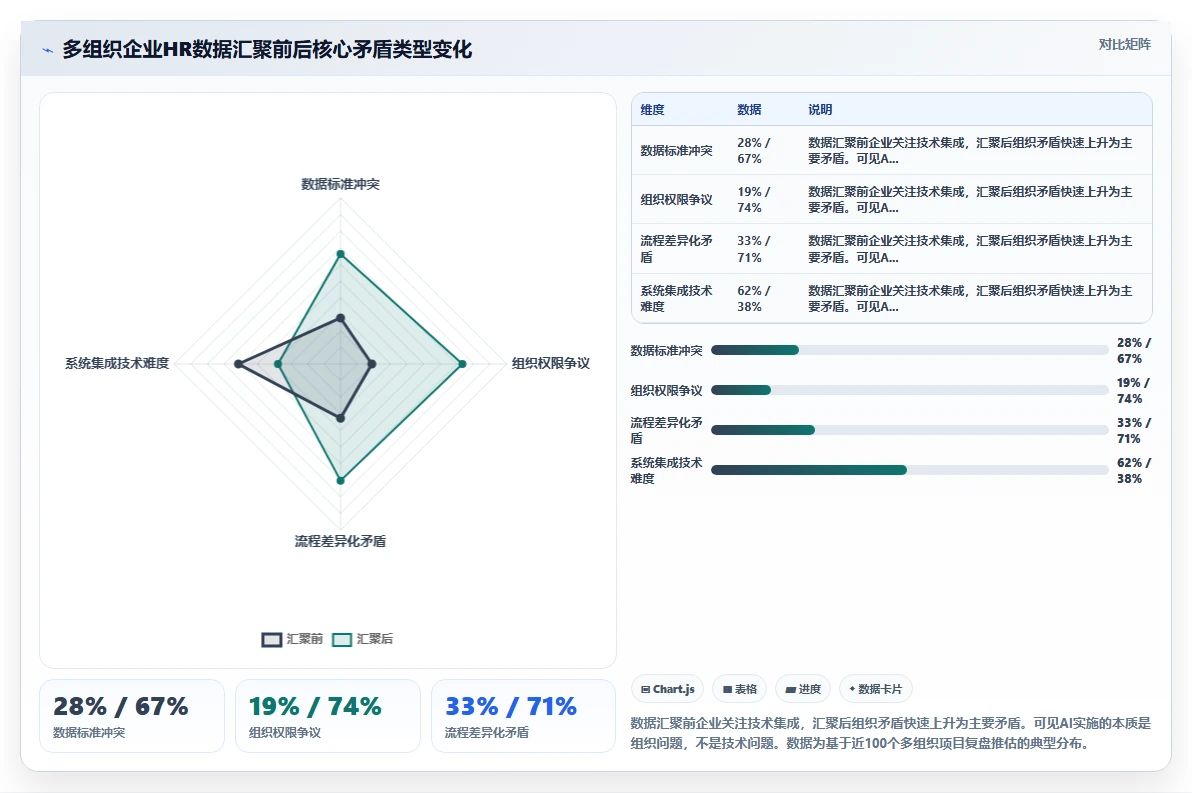Screen dimensions: 1192x793
Task: Click the 汇聚后 point on 数据标准冲突 axis
Action: (x=341, y=254)
